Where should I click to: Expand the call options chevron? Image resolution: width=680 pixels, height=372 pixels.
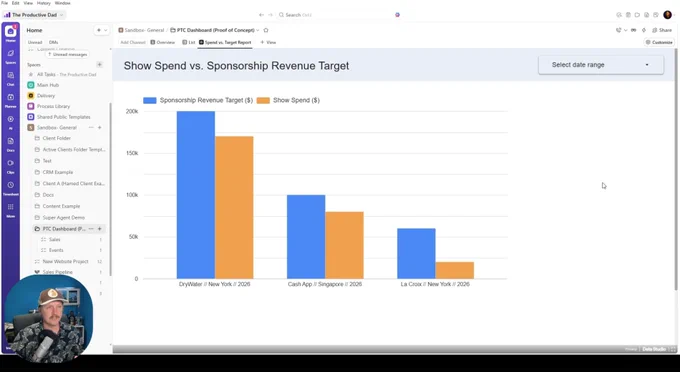(x=625, y=30)
